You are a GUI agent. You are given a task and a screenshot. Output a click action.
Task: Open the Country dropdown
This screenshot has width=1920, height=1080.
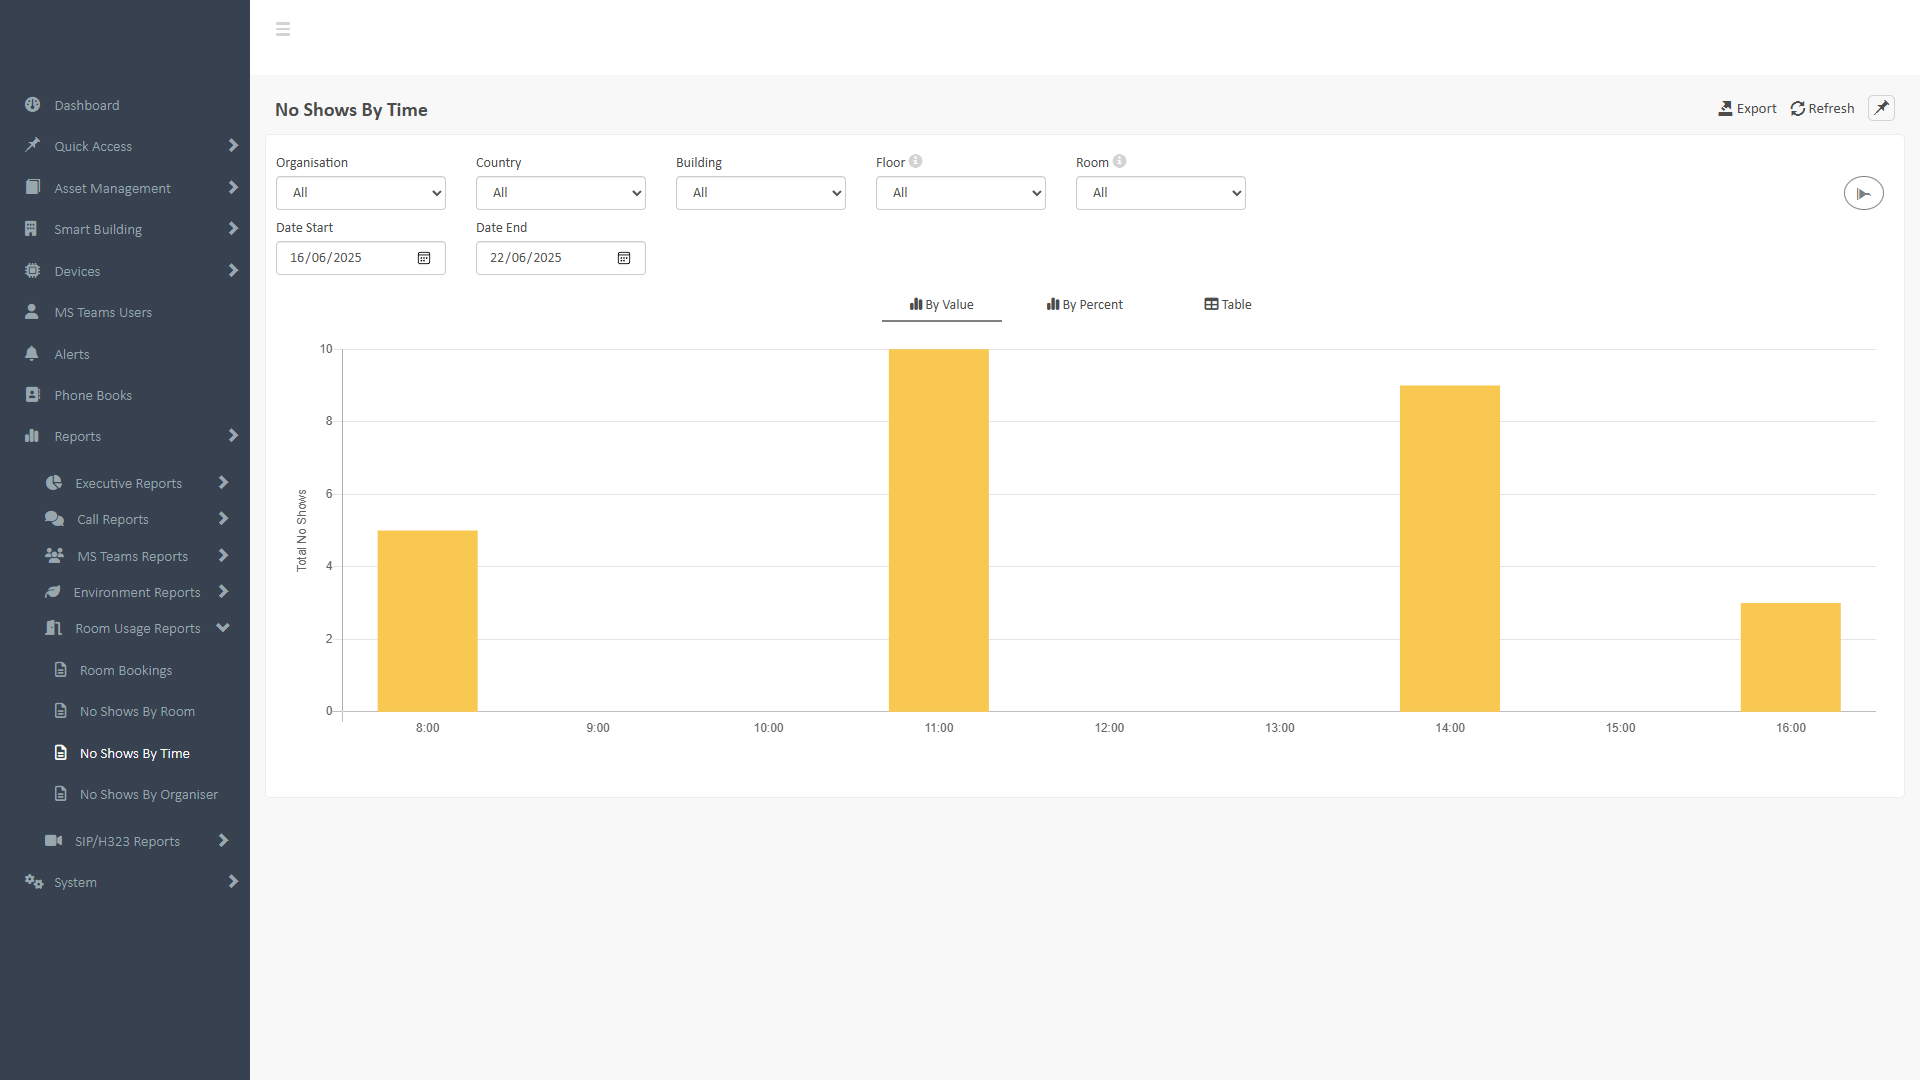coord(561,193)
